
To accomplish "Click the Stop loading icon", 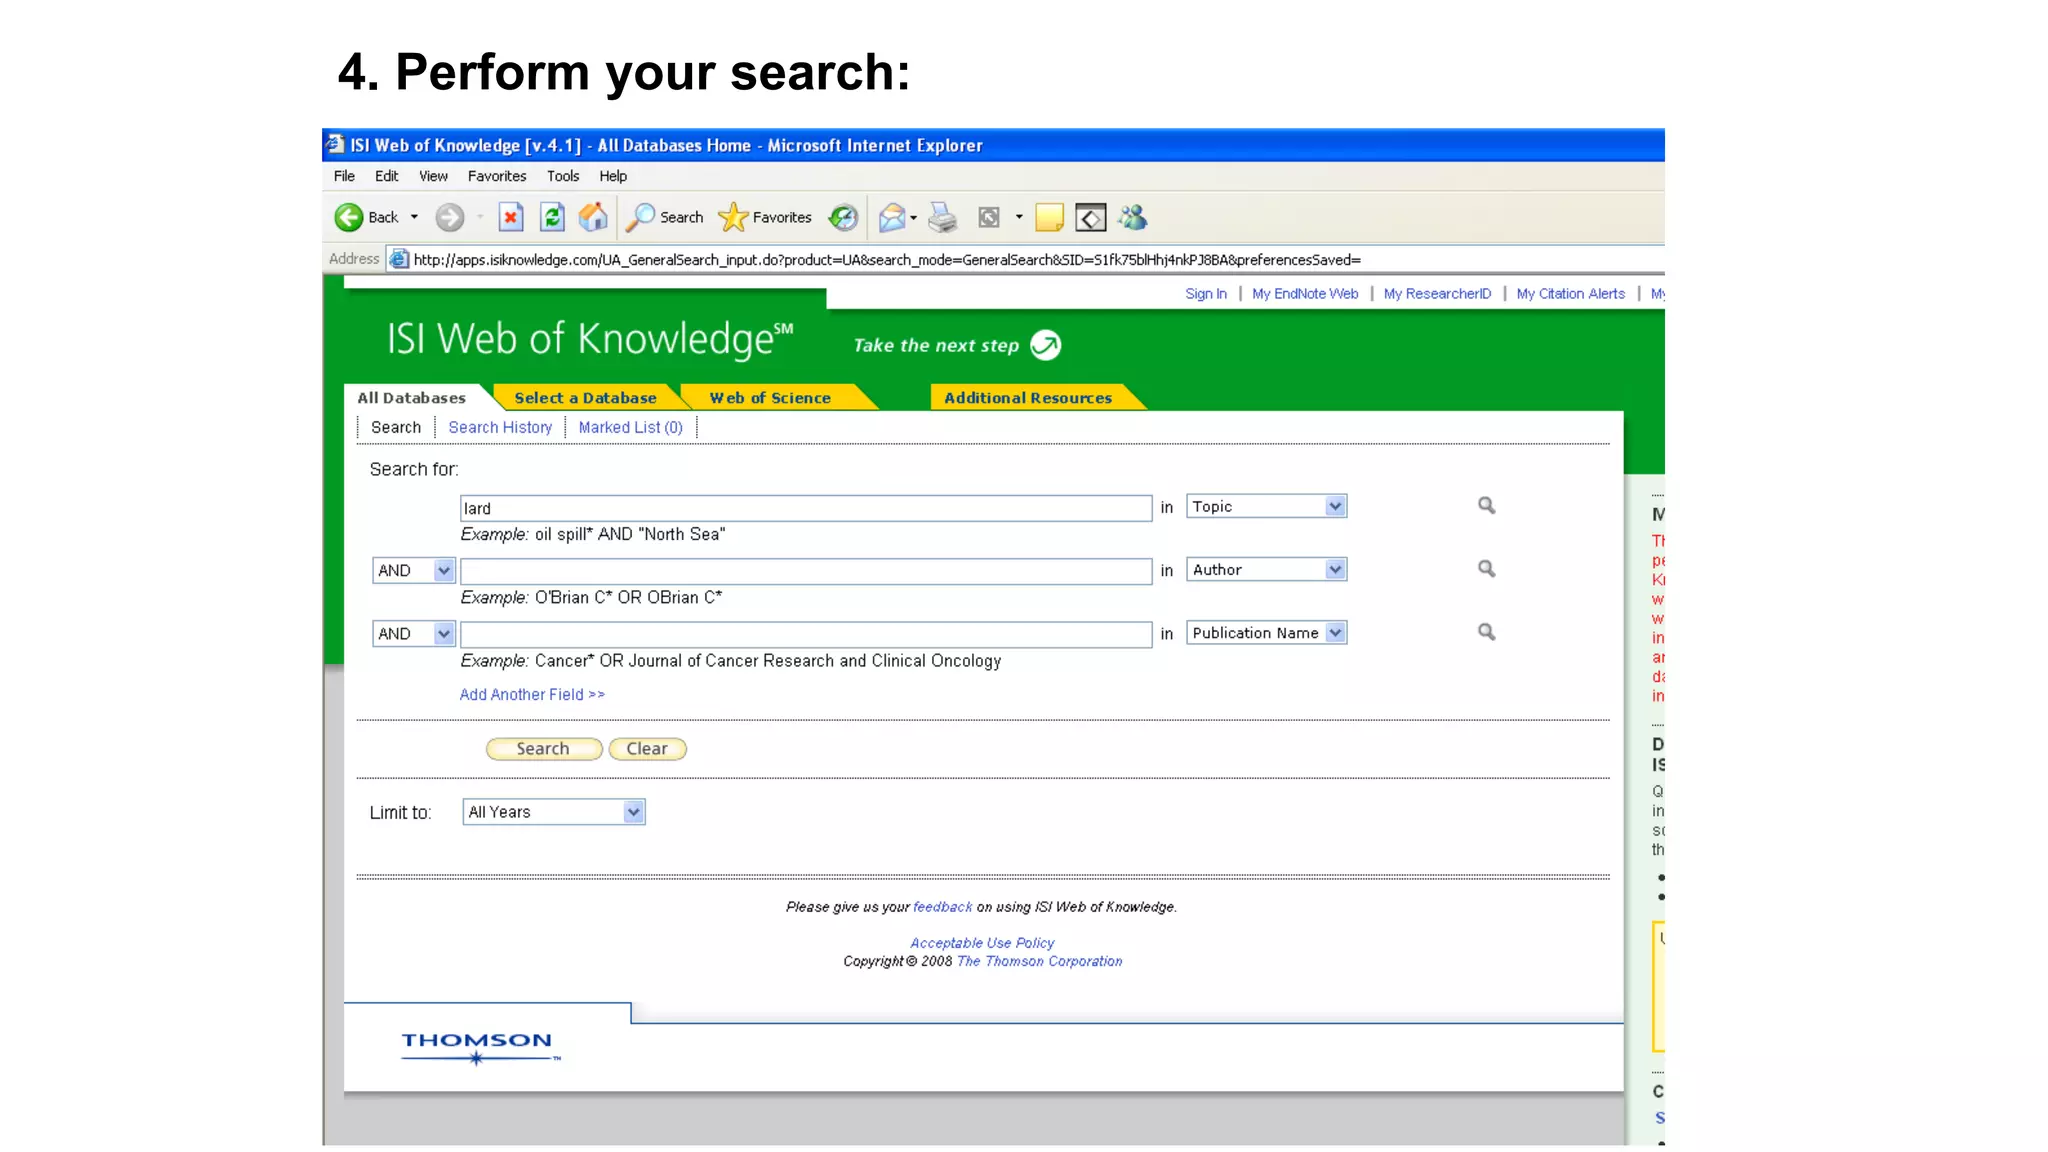I will pos(510,217).
